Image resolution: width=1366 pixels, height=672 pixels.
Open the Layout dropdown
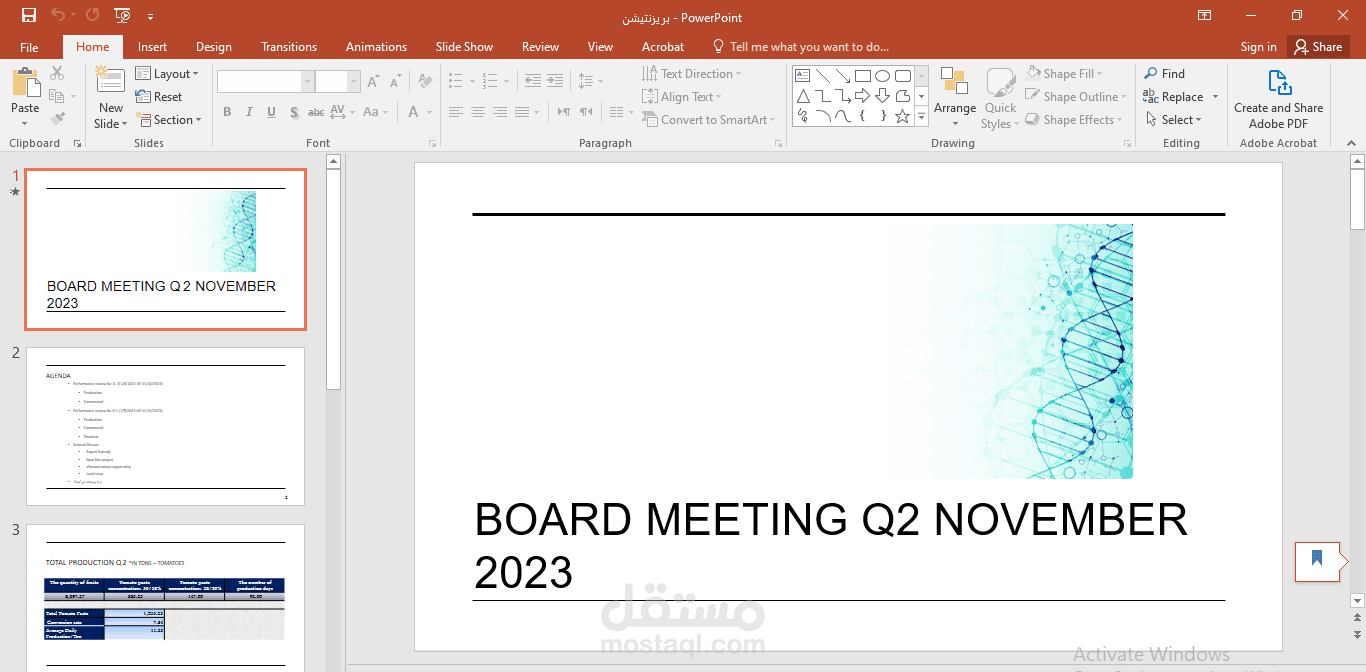coord(167,74)
